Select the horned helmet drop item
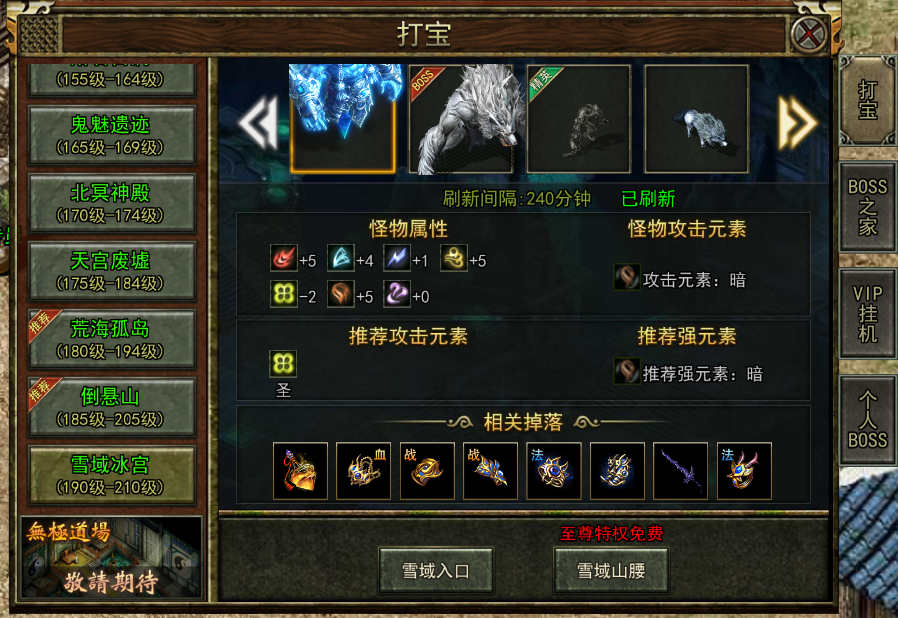Image resolution: width=898 pixels, height=618 pixels. (x=744, y=471)
